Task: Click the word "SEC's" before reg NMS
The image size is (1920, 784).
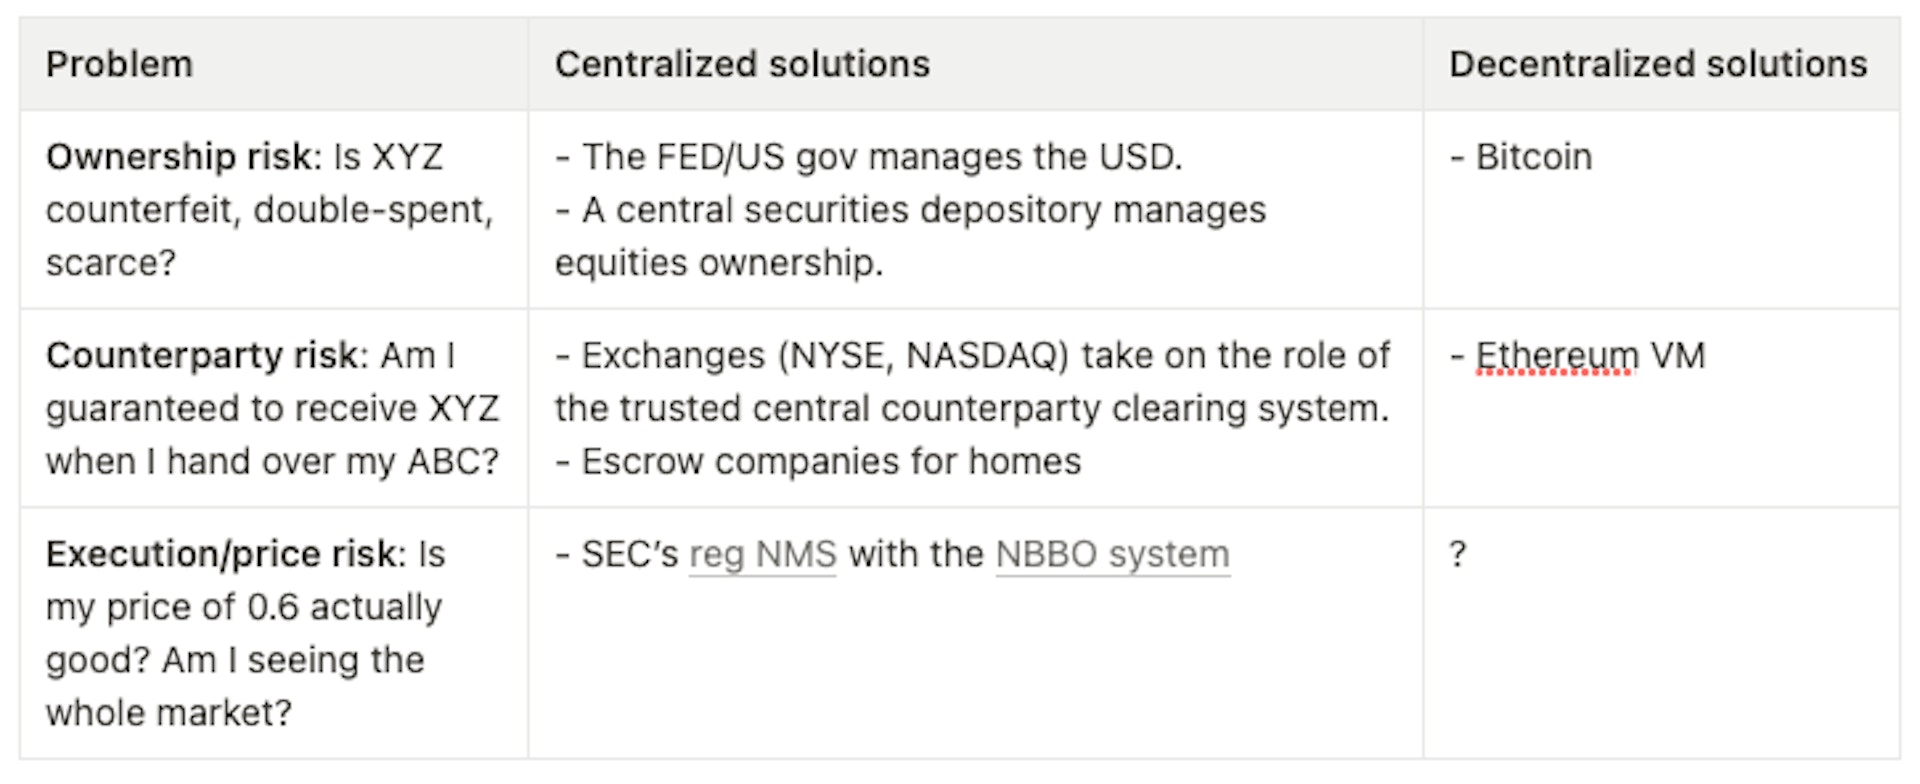Action: click(x=630, y=554)
